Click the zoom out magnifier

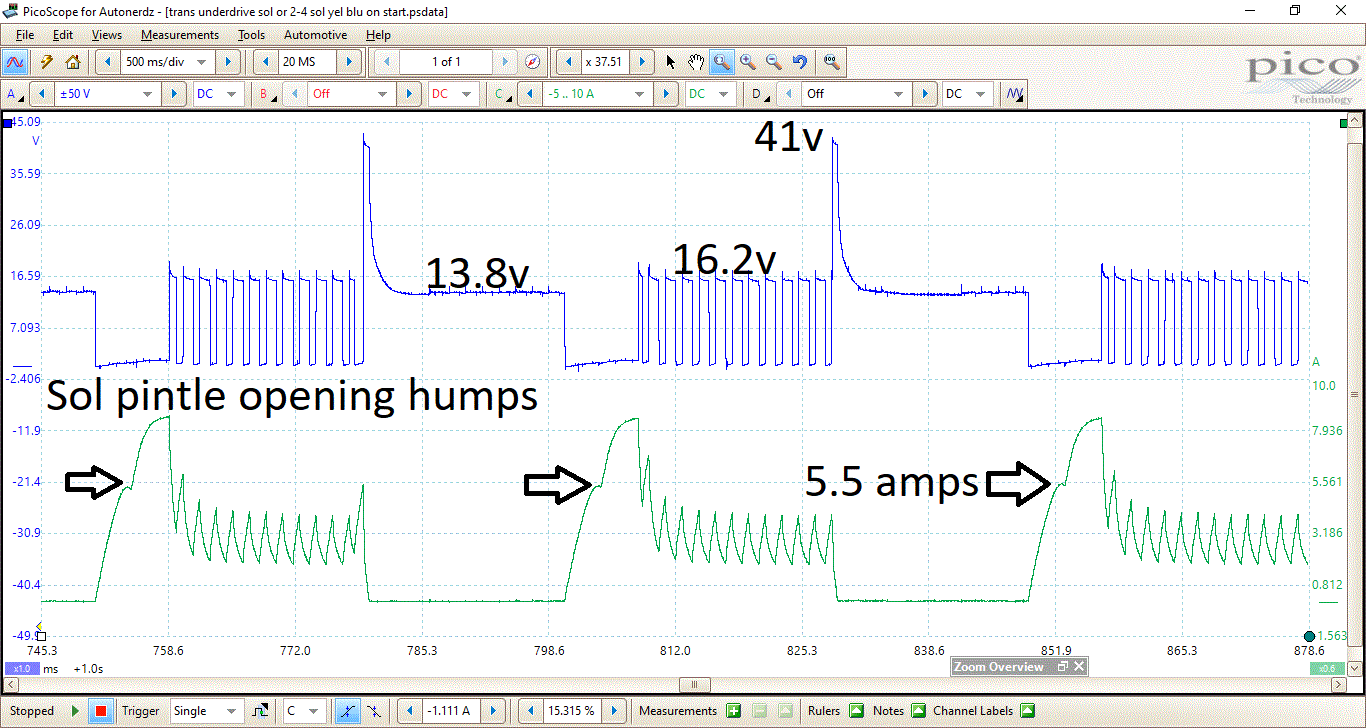click(772, 61)
